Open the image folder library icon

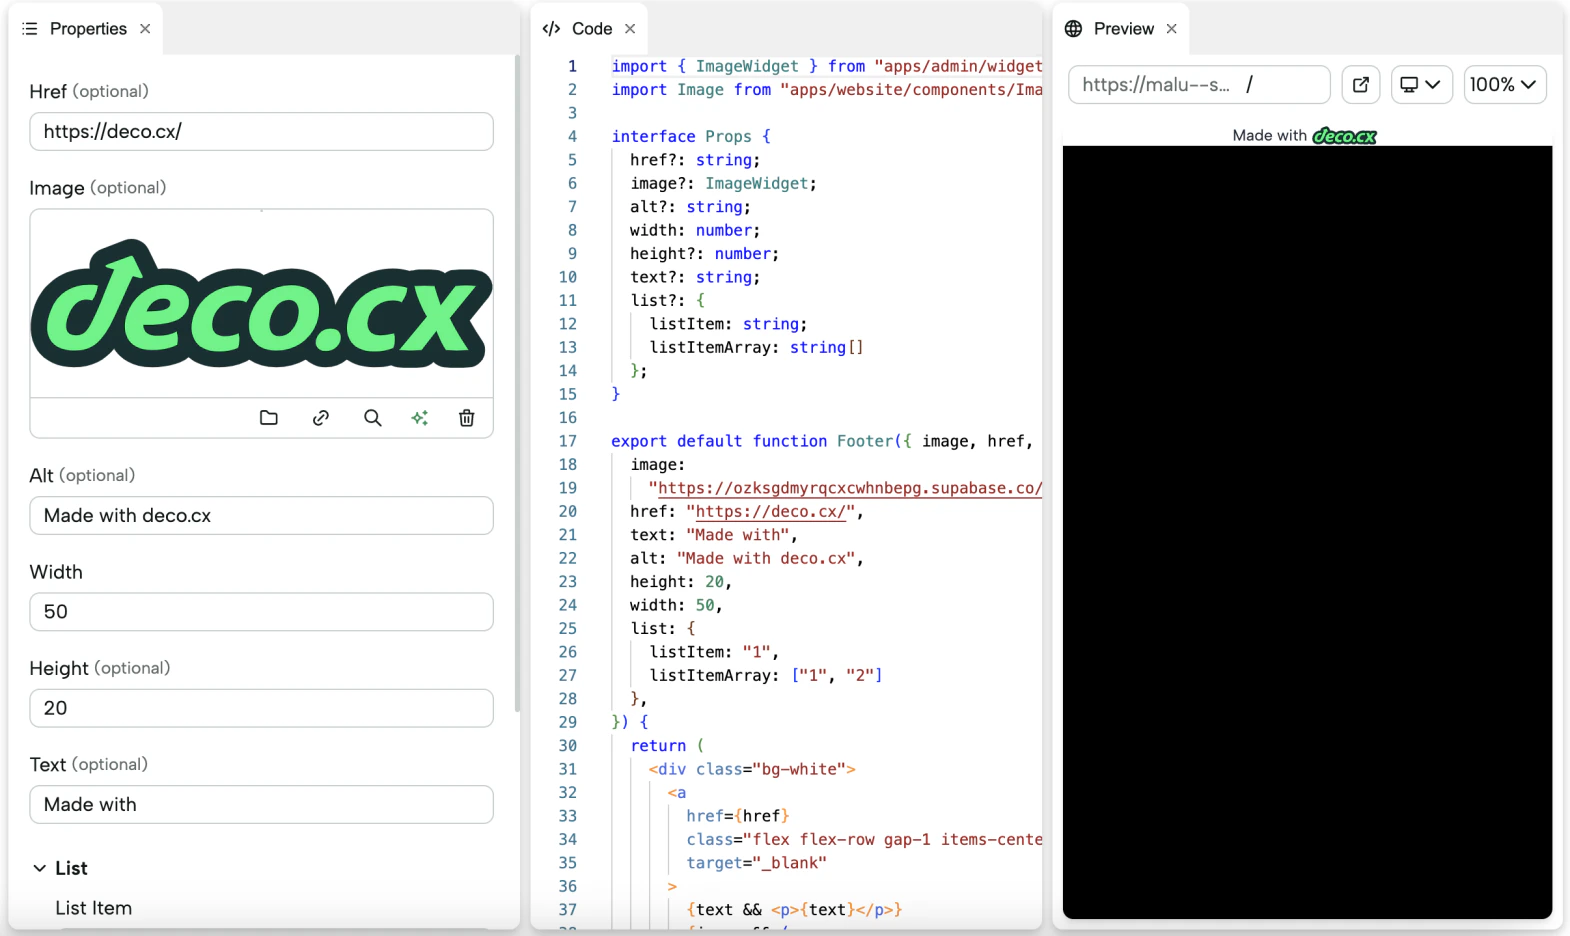click(x=268, y=418)
